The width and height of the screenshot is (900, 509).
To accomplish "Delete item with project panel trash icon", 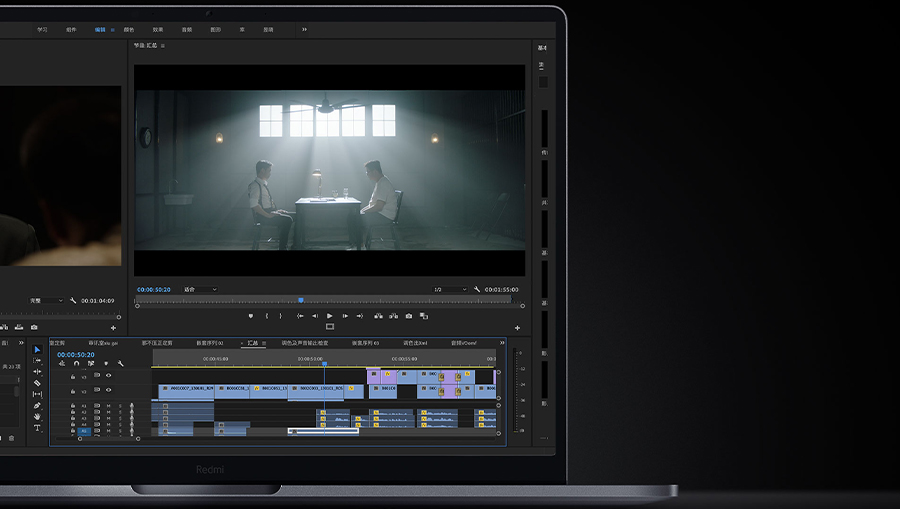I will (x=11, y=438).
